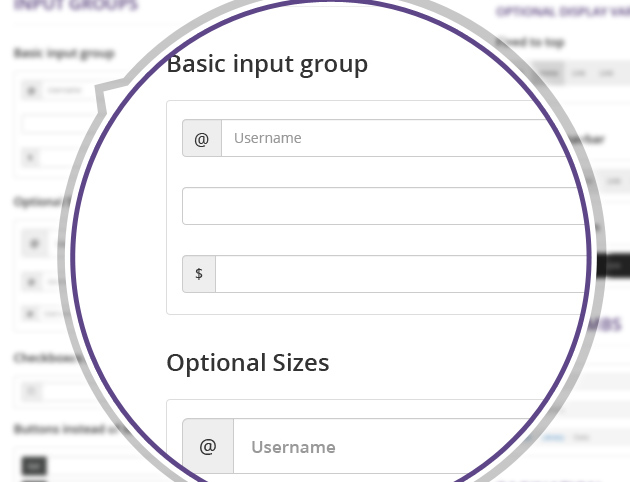The image size is (630, 482).
Task: Click the blurred large @ addon in background Optional sizes
Action: tap(34, 243)
